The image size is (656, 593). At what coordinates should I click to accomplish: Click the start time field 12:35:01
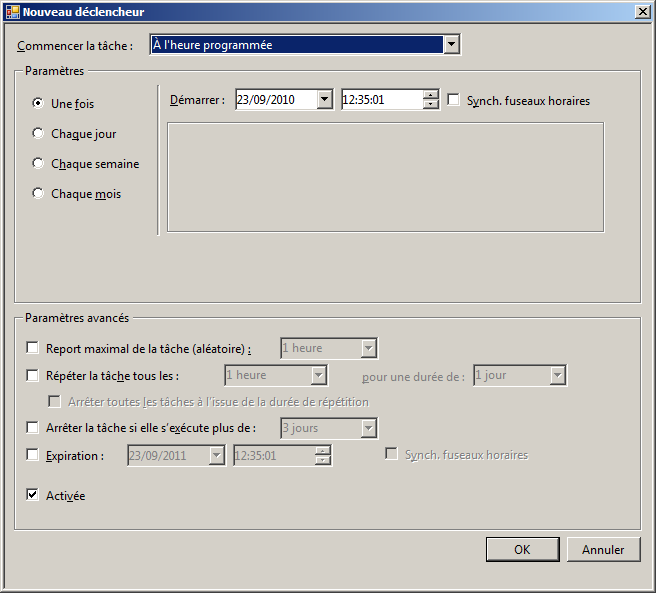click(x=380, y=100)
